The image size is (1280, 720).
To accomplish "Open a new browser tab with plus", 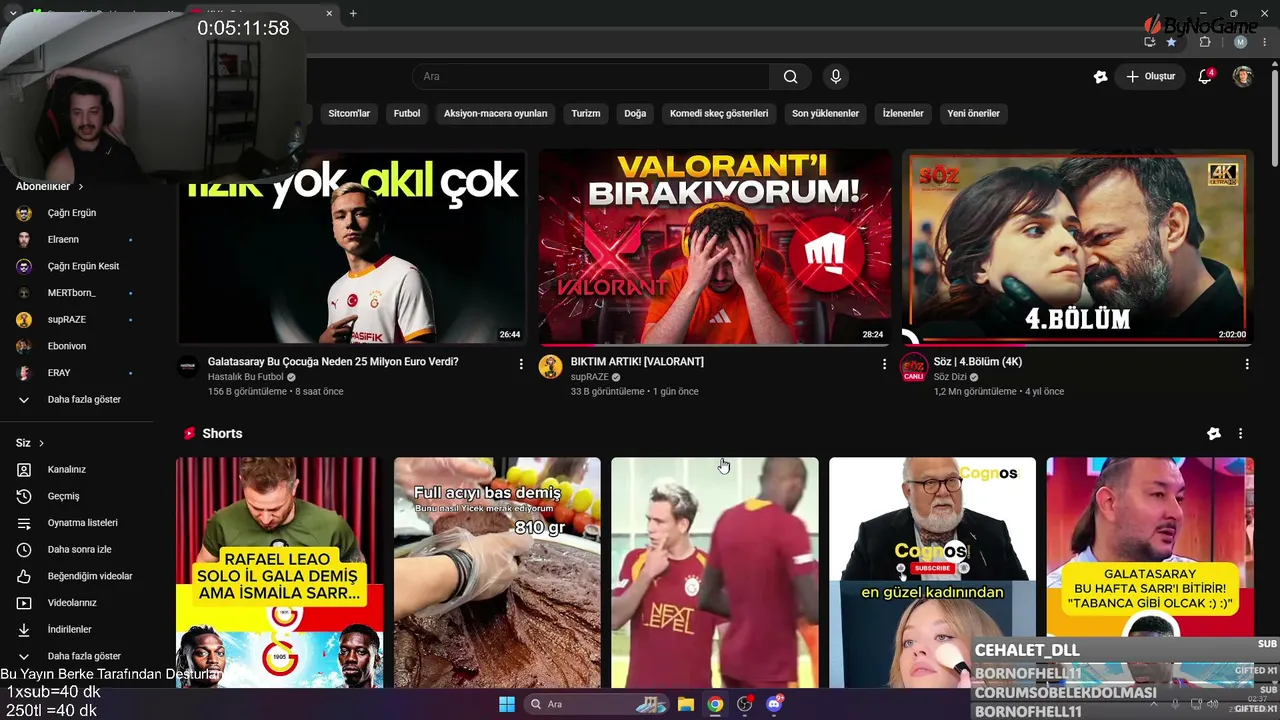I will point(353,13).
